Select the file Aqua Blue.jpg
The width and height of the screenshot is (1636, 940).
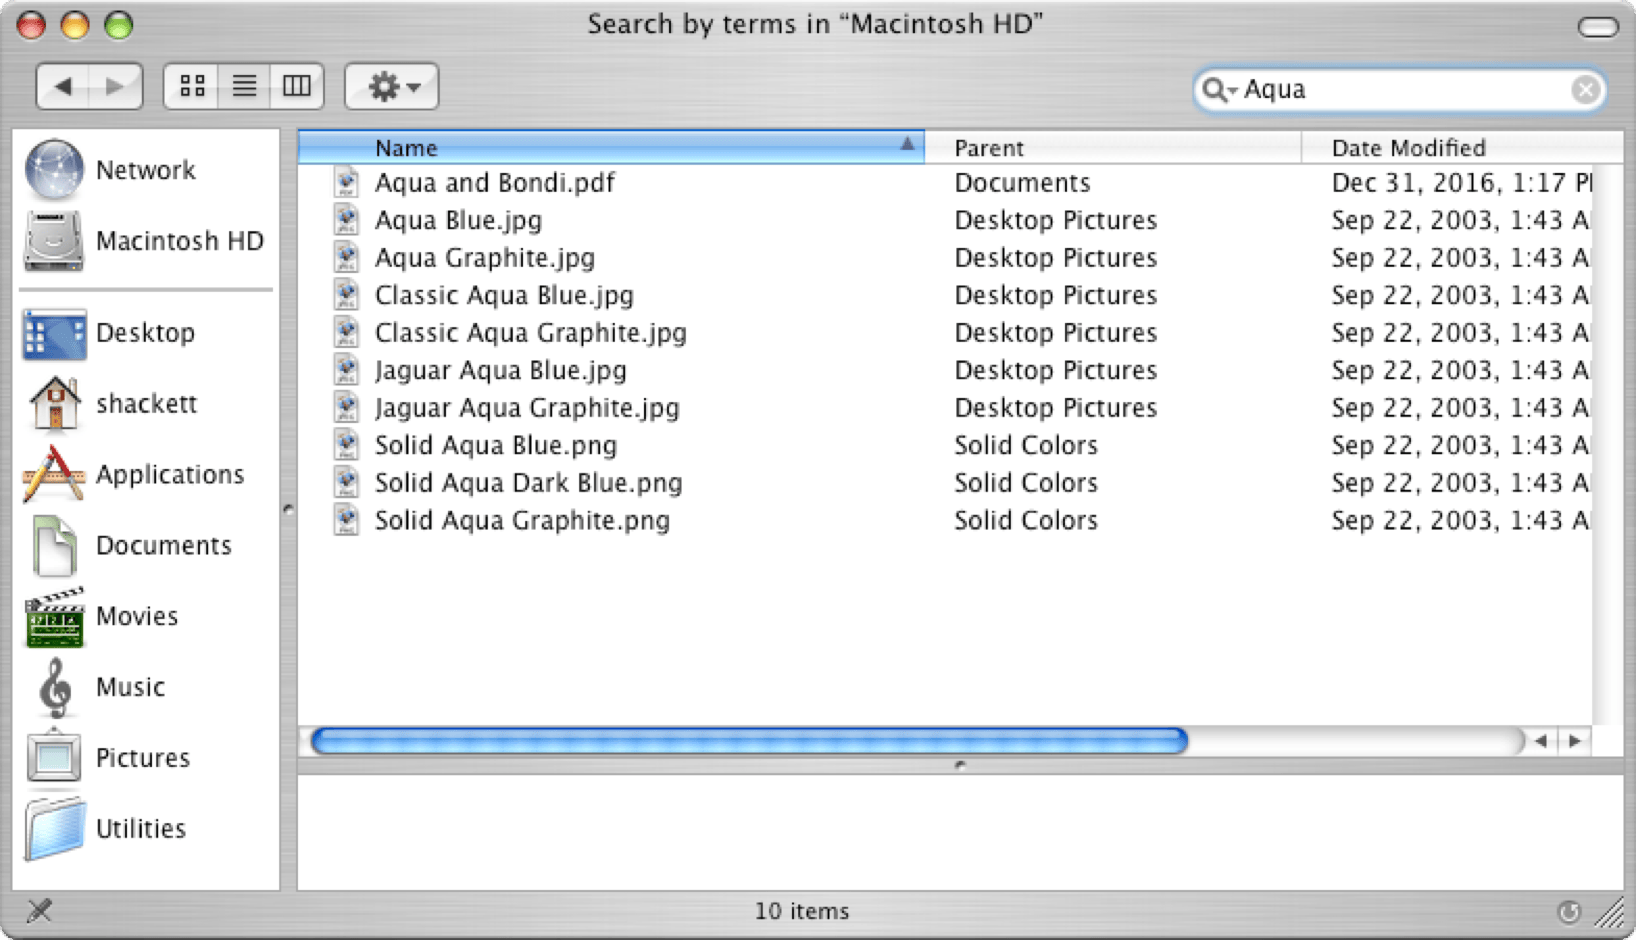point(458,220)
